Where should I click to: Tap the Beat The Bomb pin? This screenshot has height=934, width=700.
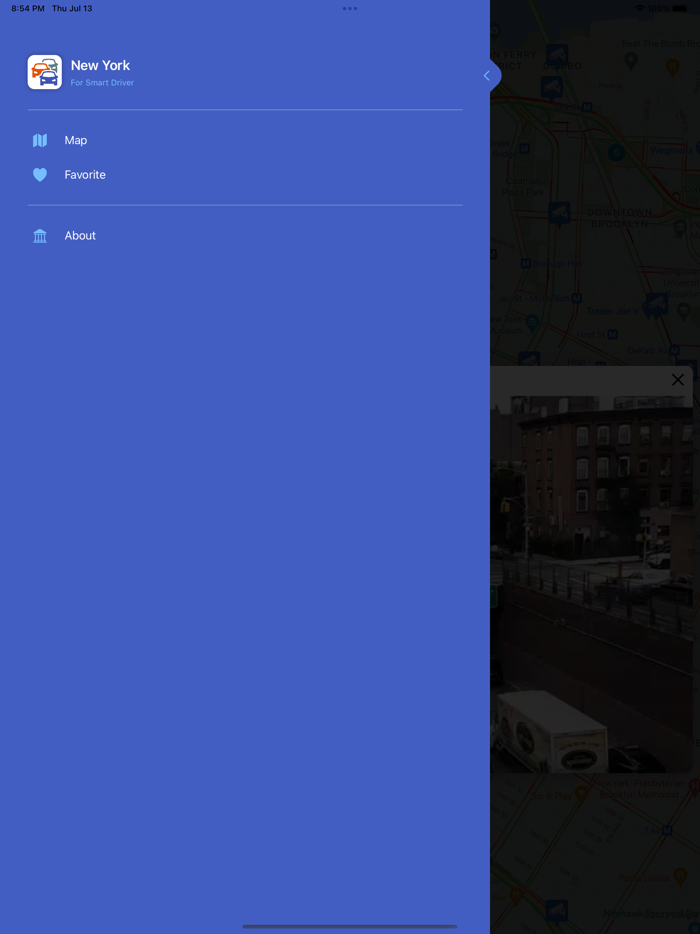(631, 60)
